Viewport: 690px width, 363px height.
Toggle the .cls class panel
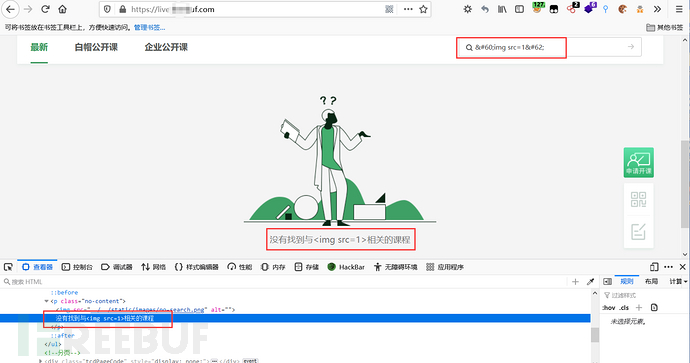pyautogui.click(x=624, y=308)
